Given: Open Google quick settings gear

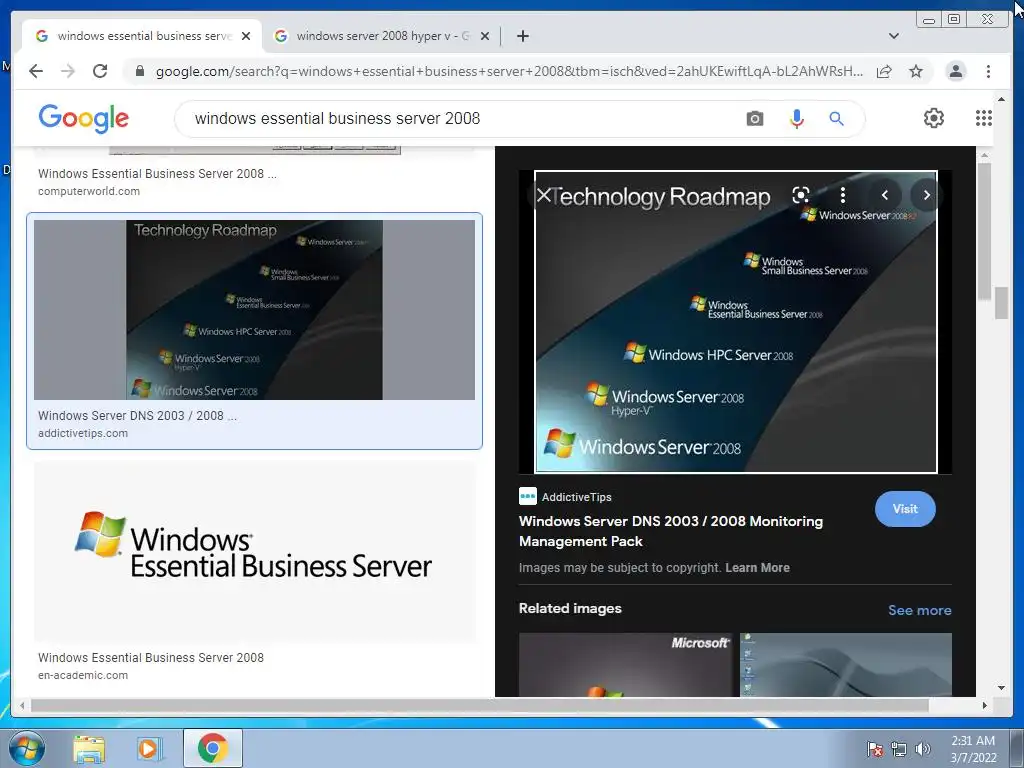Looking at the screenshot, I should 934,118.
